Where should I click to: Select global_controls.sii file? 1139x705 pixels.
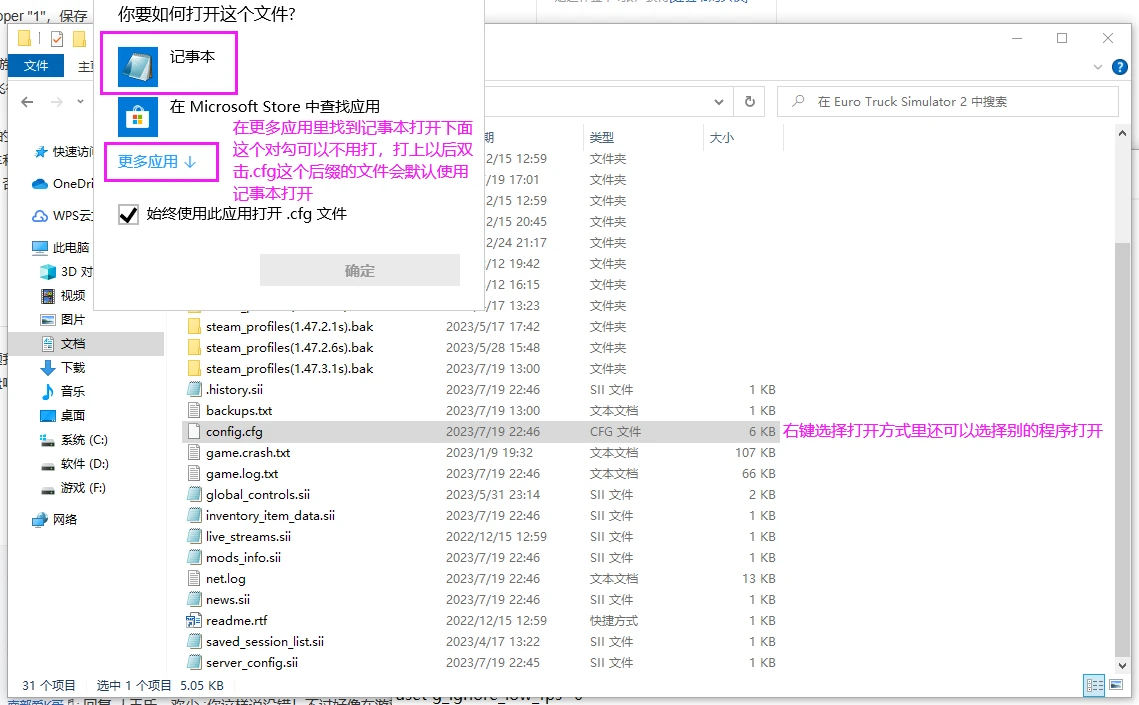257,495
